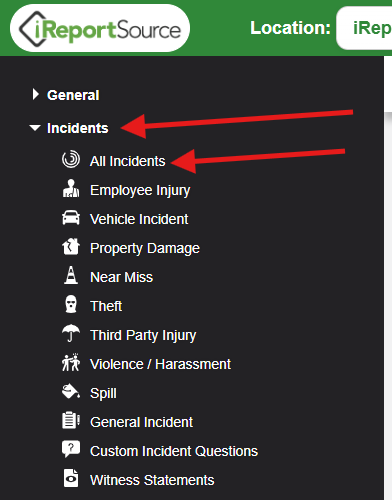Expand the General section arrow

click(35, 94)
